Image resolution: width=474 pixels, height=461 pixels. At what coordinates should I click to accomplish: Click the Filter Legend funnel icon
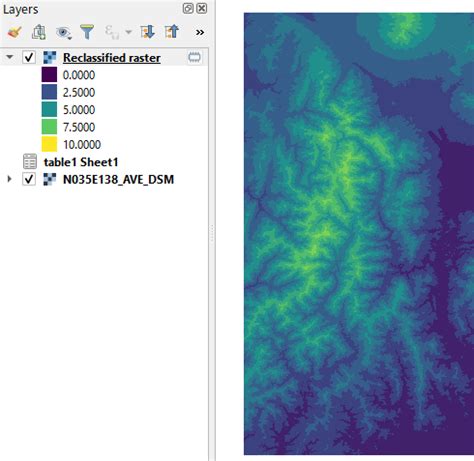87,32
